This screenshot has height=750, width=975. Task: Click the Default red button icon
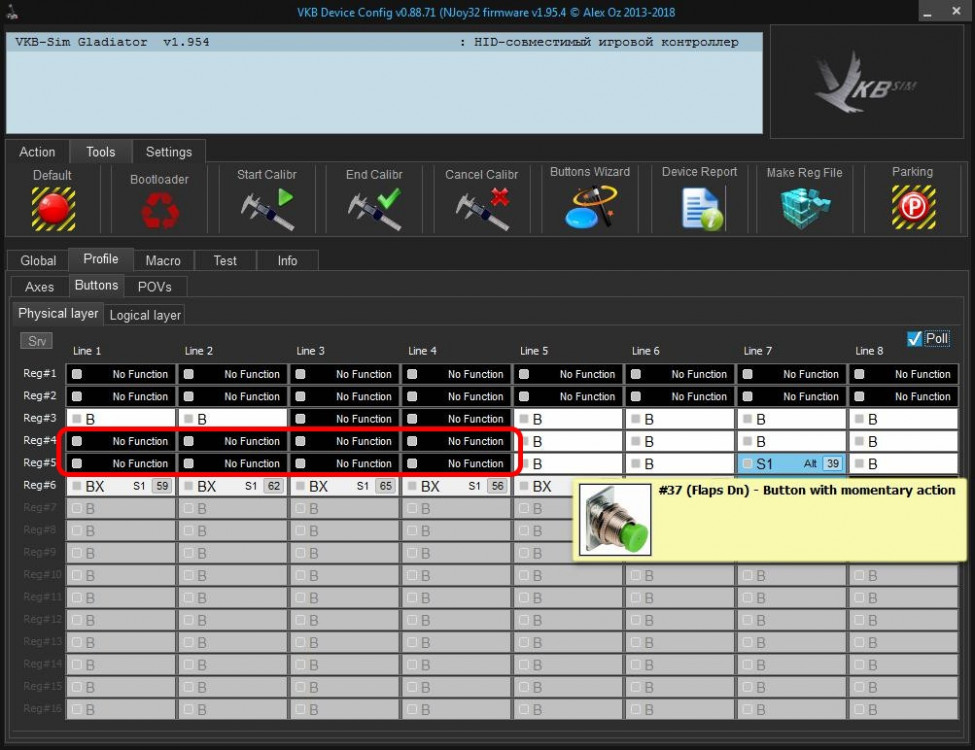(x=53, y=209)
